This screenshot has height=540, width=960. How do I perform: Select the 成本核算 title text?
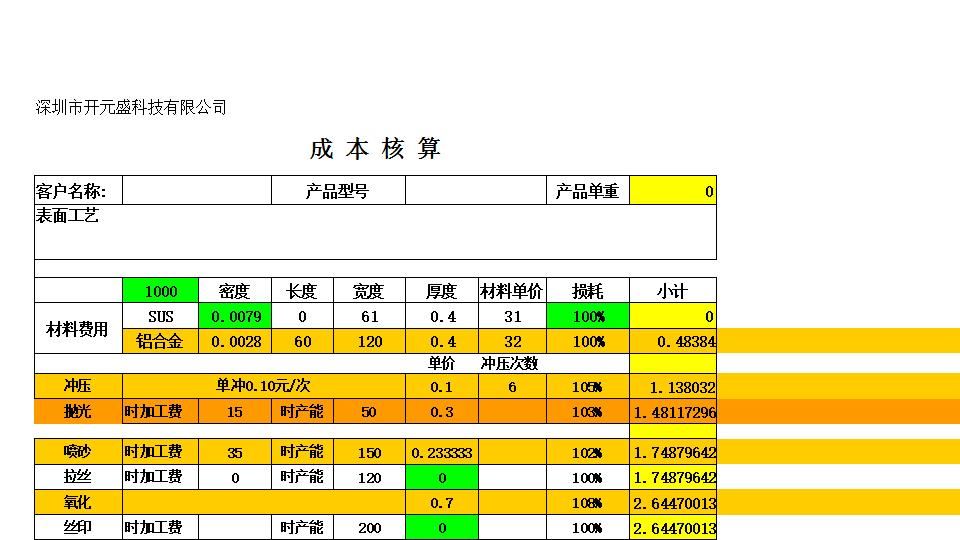click(x=375, y=149)
